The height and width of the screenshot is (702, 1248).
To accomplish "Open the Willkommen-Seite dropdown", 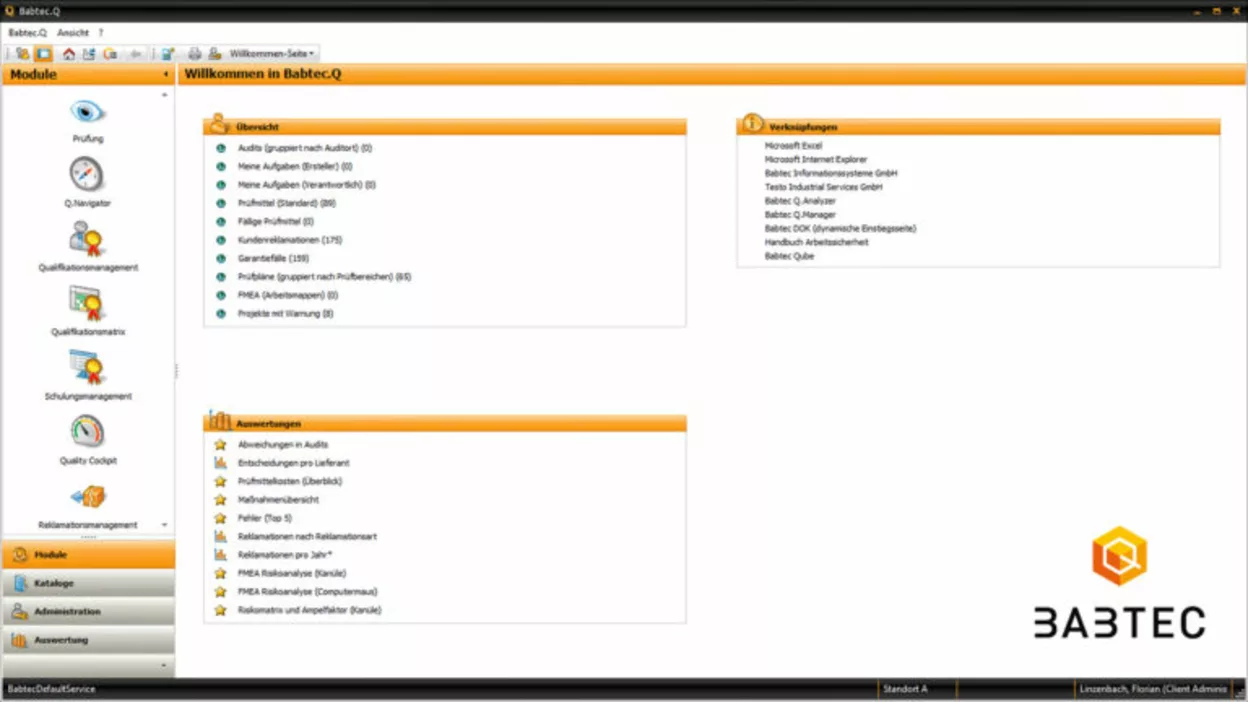I will 272,54.
